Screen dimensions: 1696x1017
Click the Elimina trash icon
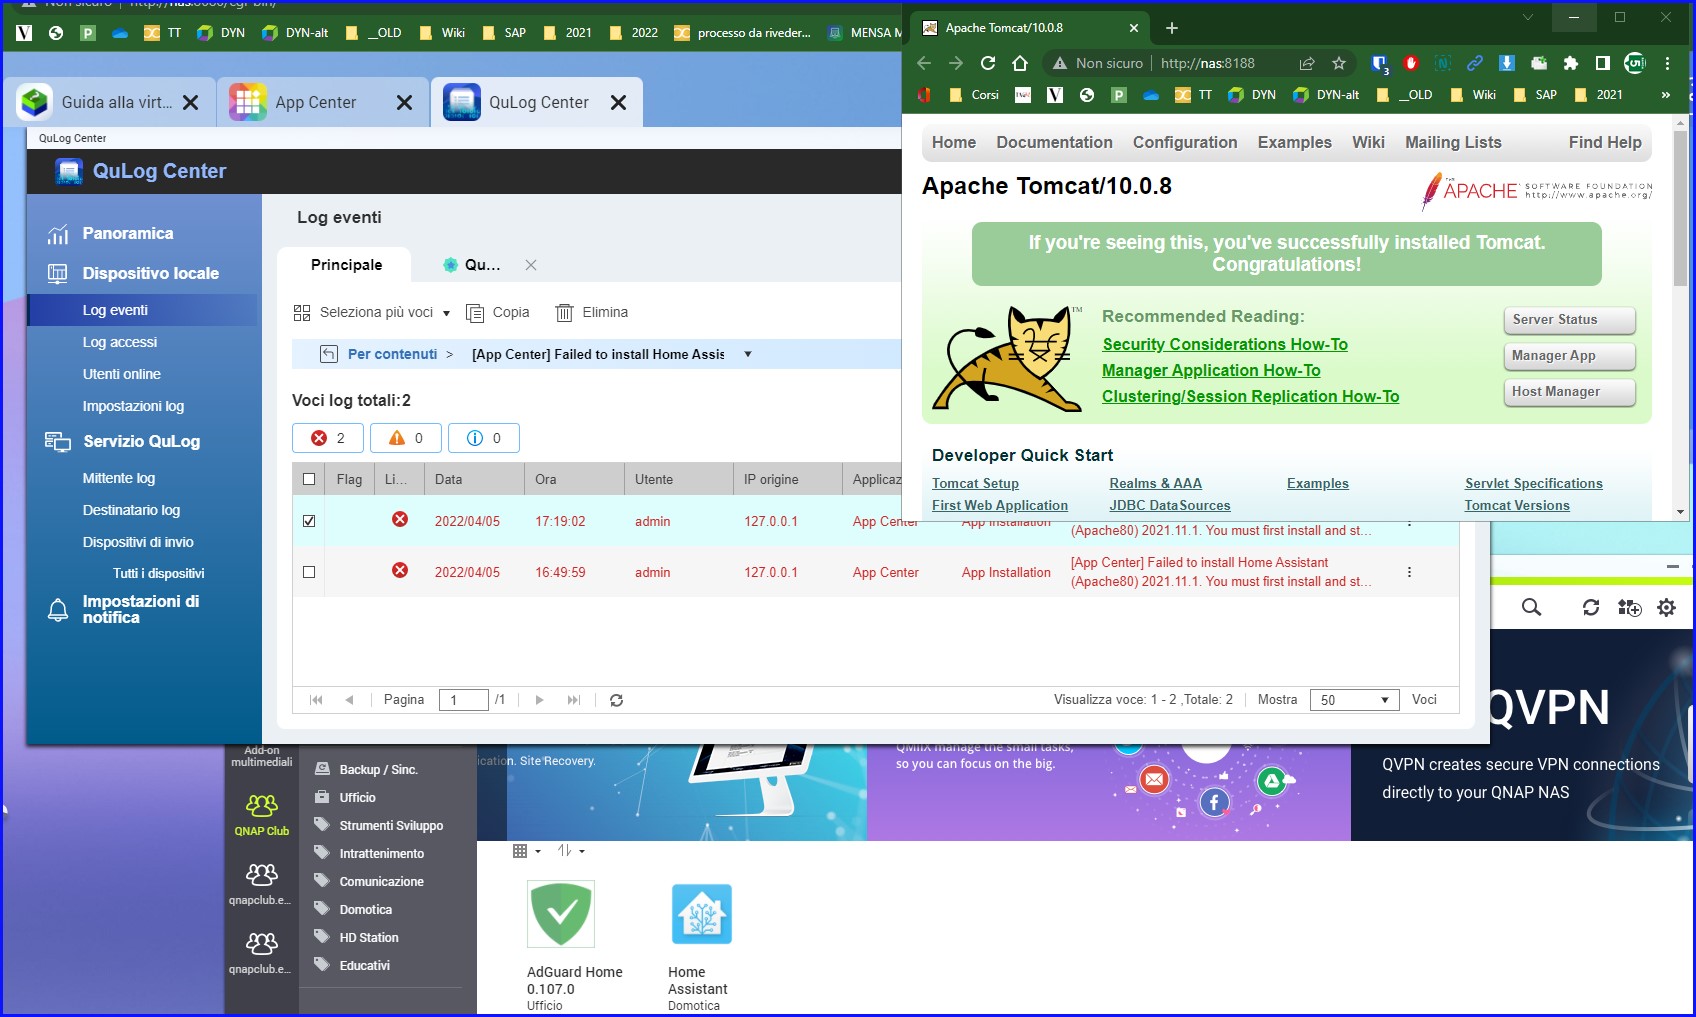tap(564, 313)
